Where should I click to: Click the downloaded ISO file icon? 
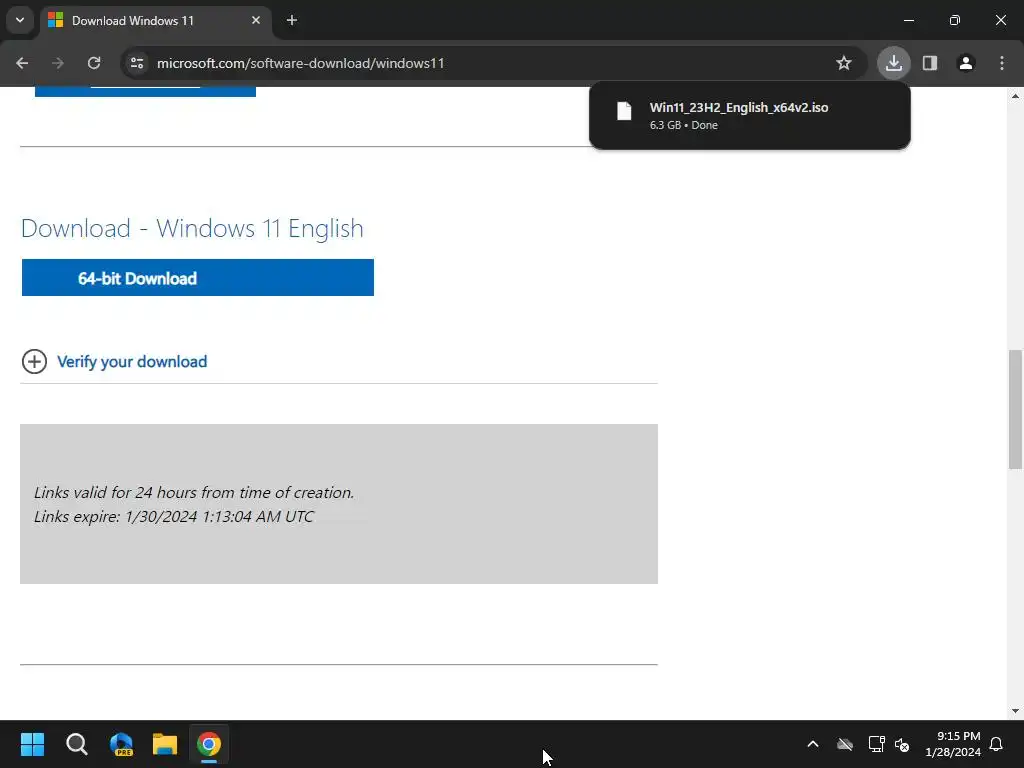coord(624,111)
